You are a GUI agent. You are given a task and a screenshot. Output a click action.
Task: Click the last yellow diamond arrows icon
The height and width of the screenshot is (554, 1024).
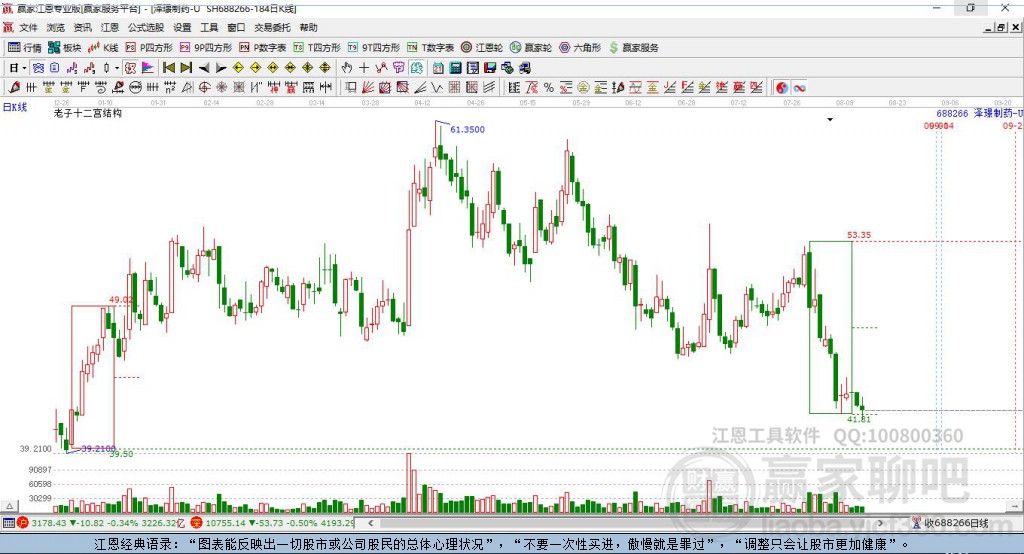[325, 68]
